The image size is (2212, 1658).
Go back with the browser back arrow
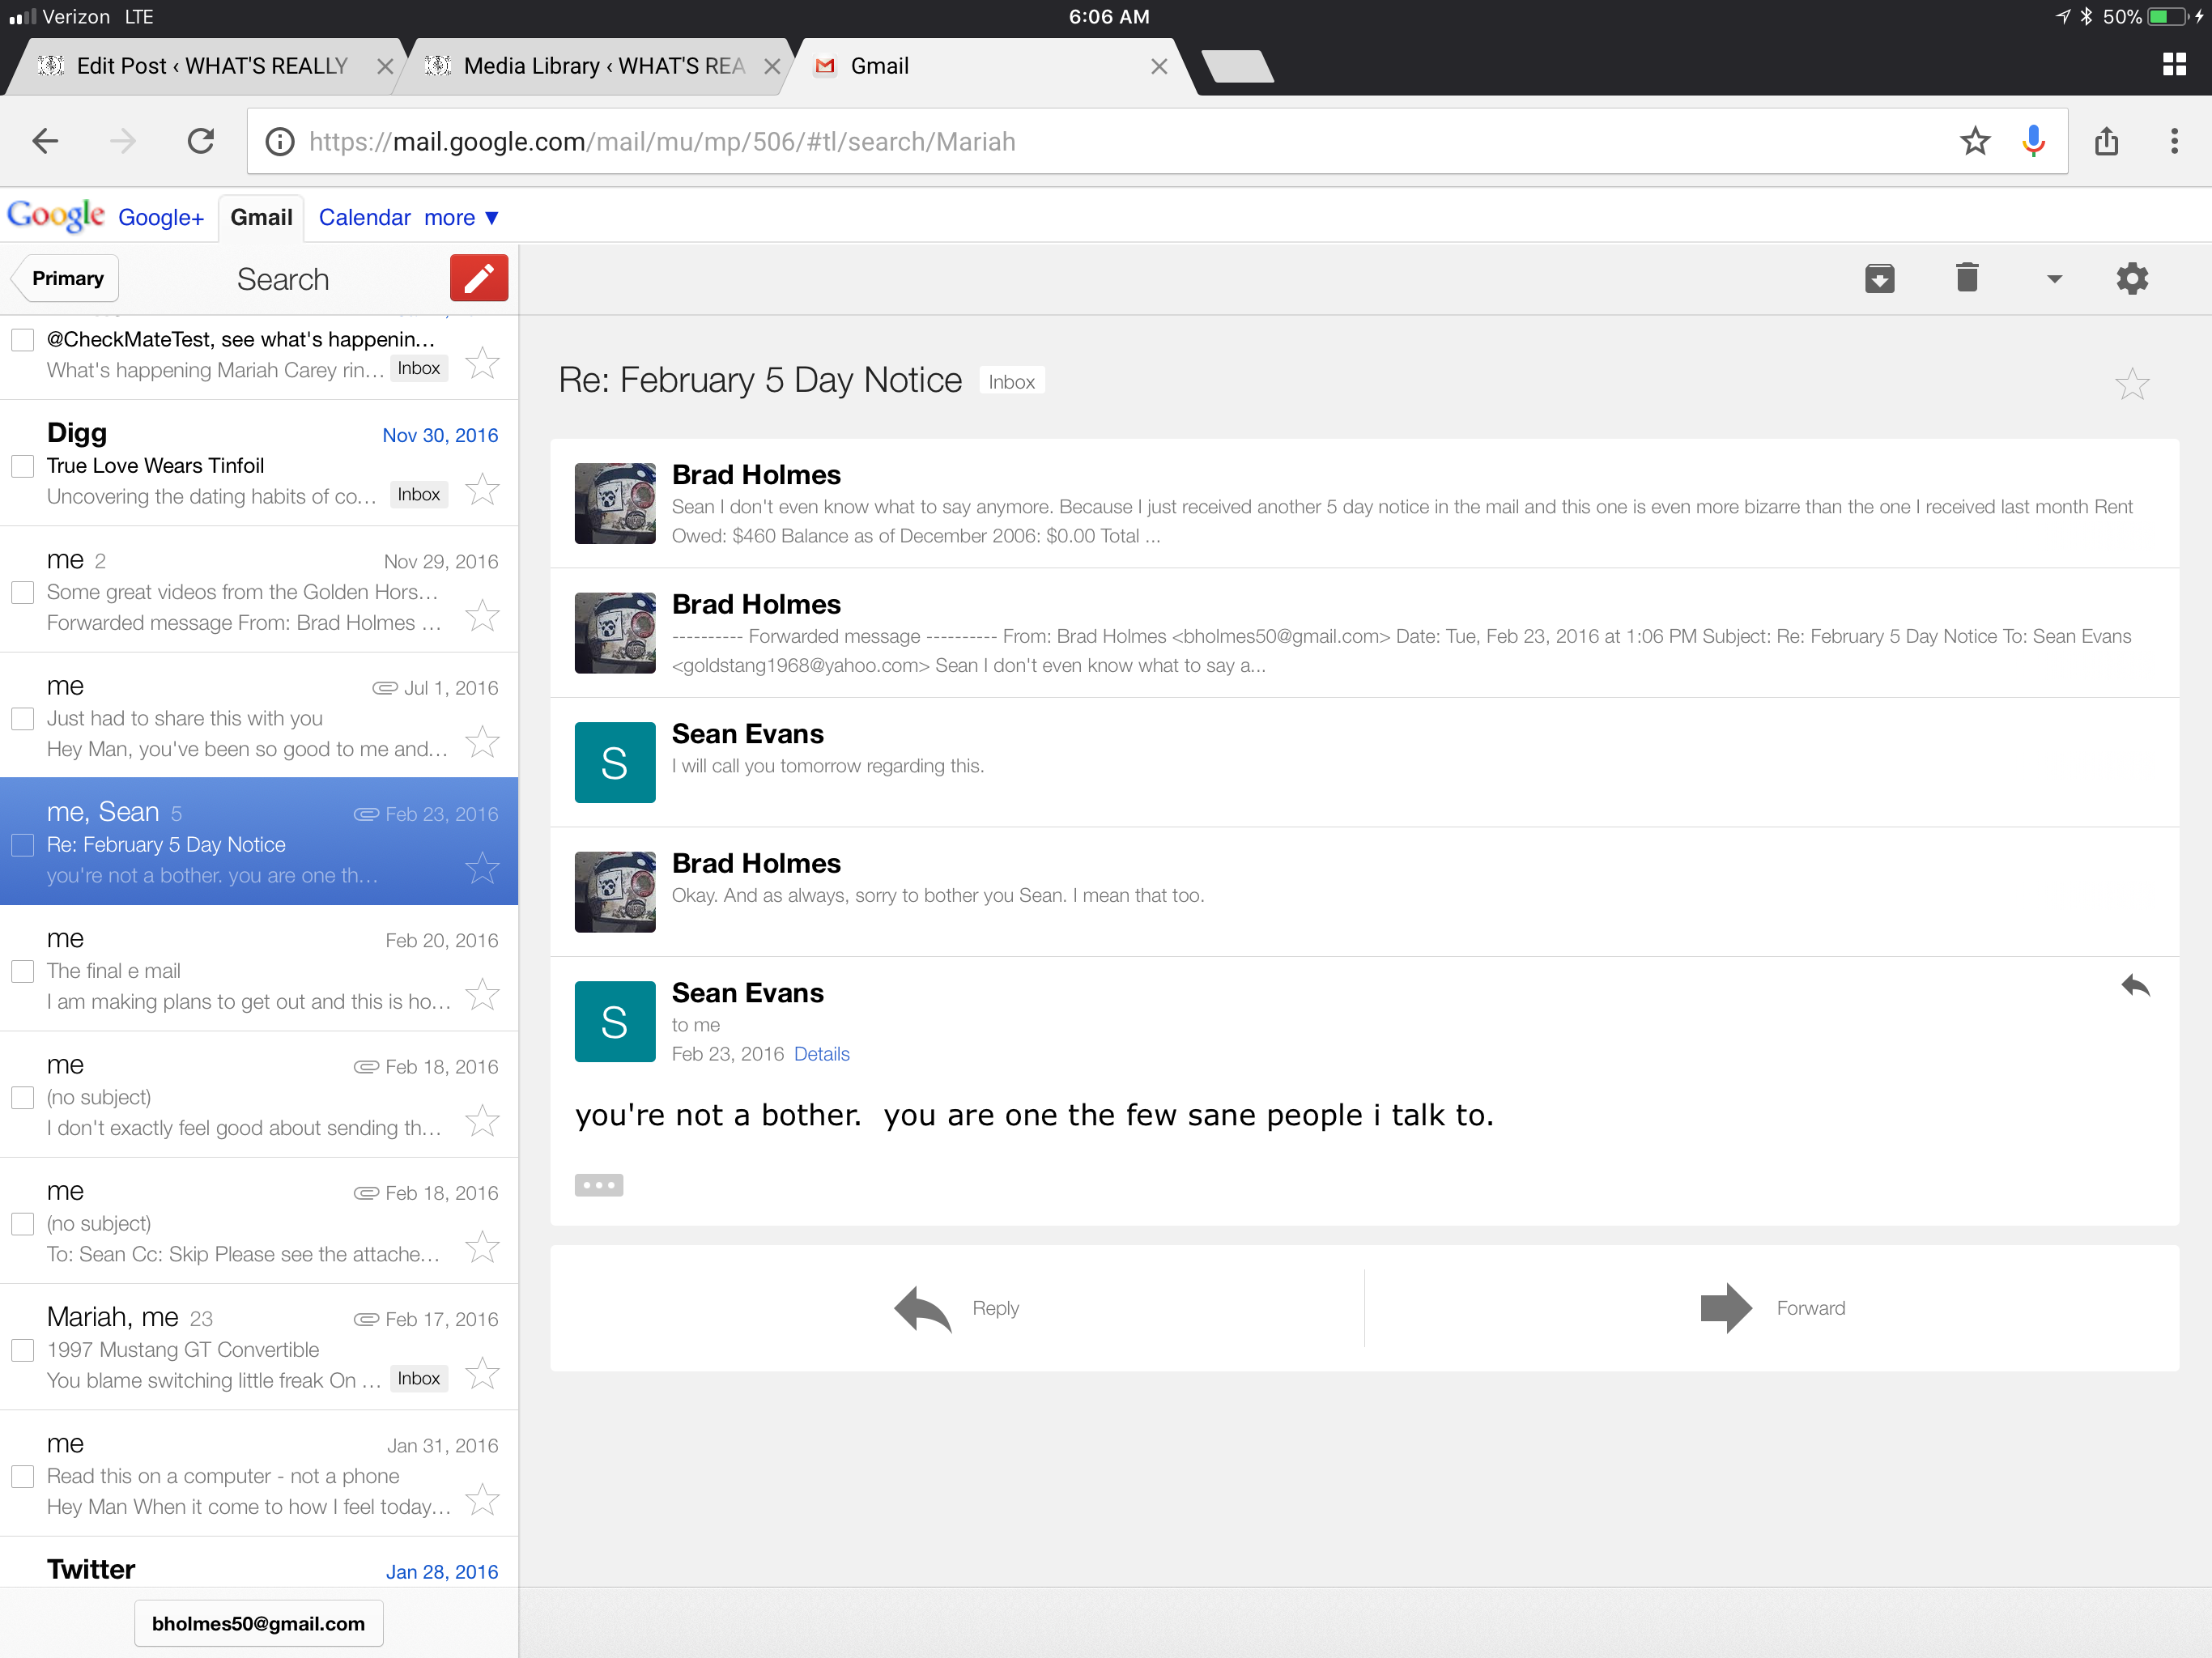click(46, 141)
